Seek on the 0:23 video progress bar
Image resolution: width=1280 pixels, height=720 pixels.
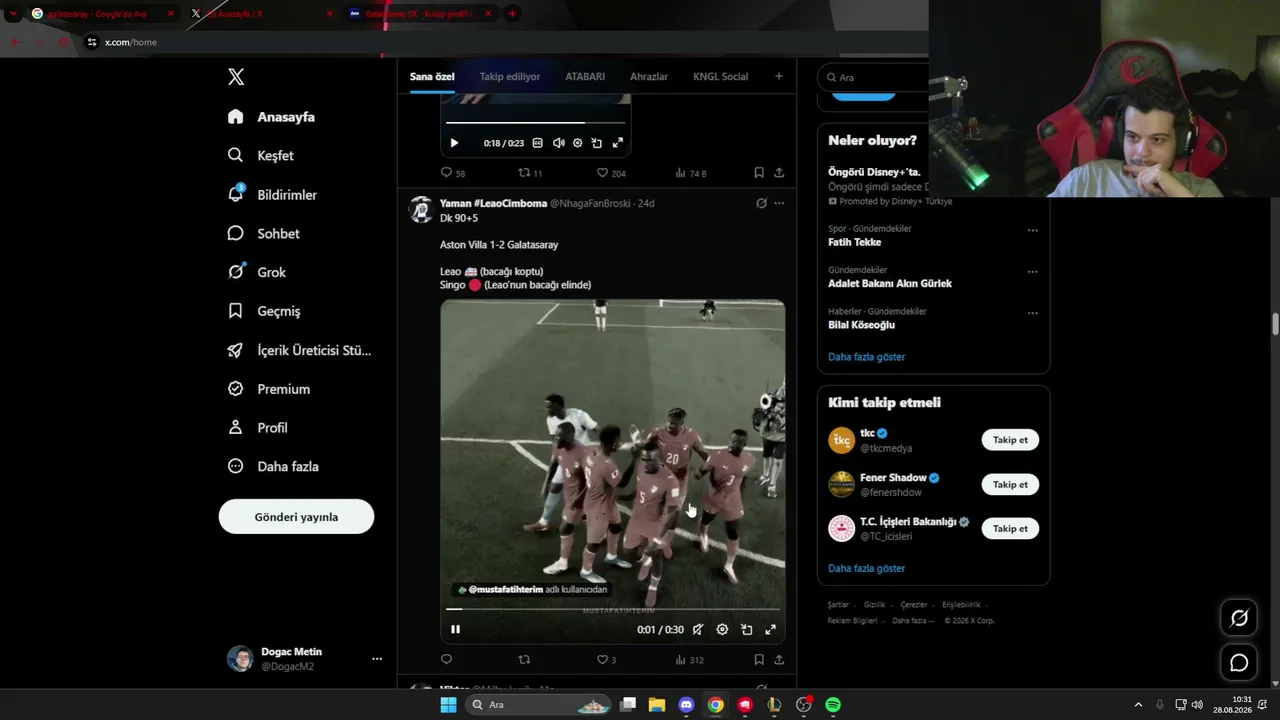point(535,123)
